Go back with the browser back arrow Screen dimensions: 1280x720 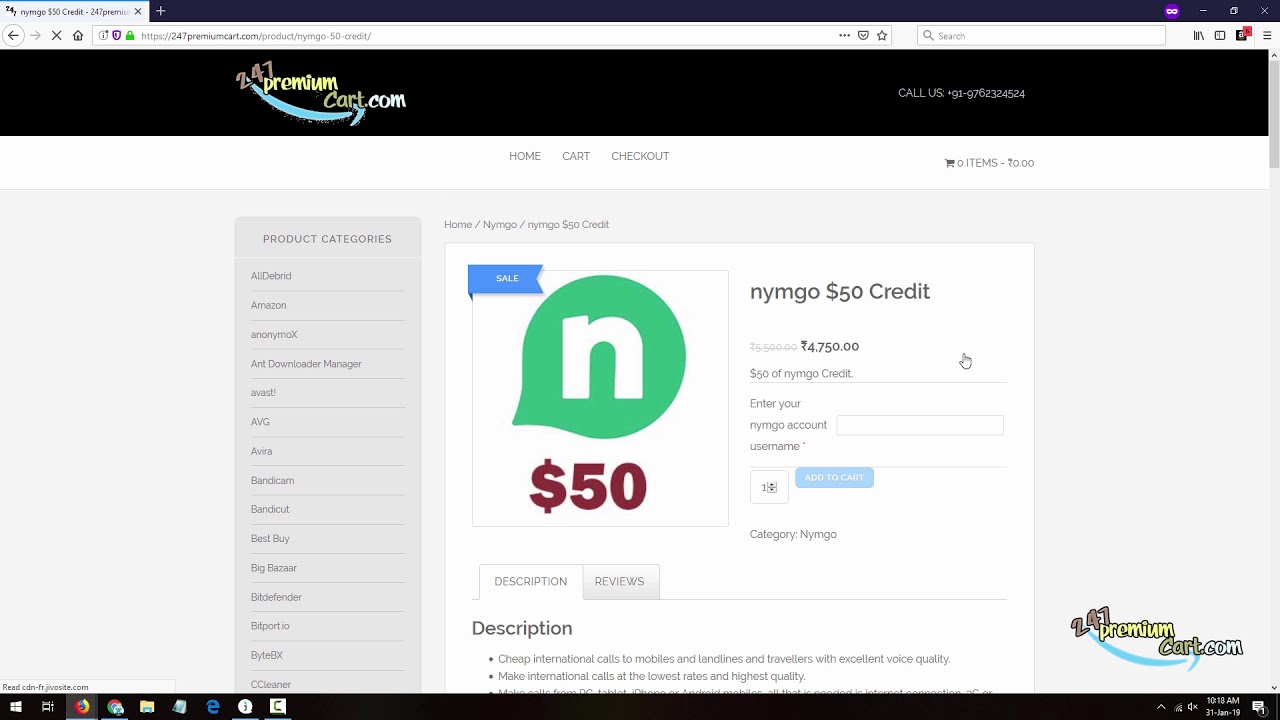pyautogui.click(x=13, y=35)
